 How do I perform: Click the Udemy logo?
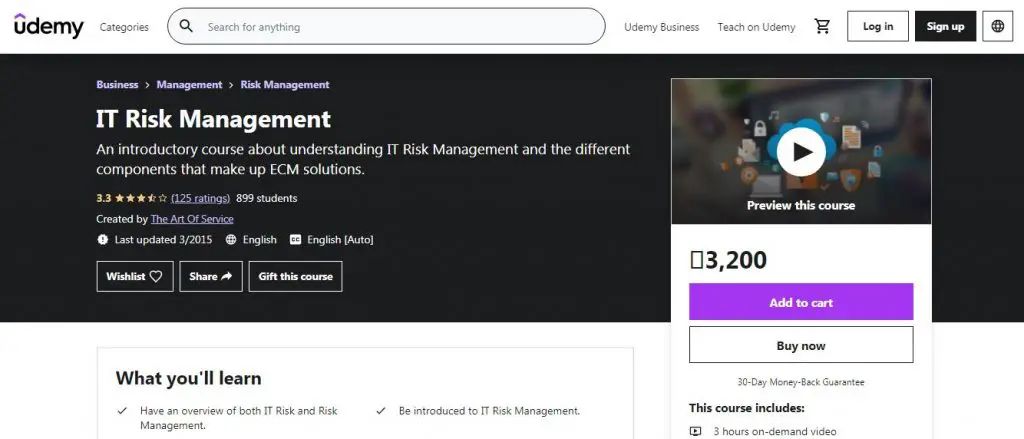pos(48,27)
